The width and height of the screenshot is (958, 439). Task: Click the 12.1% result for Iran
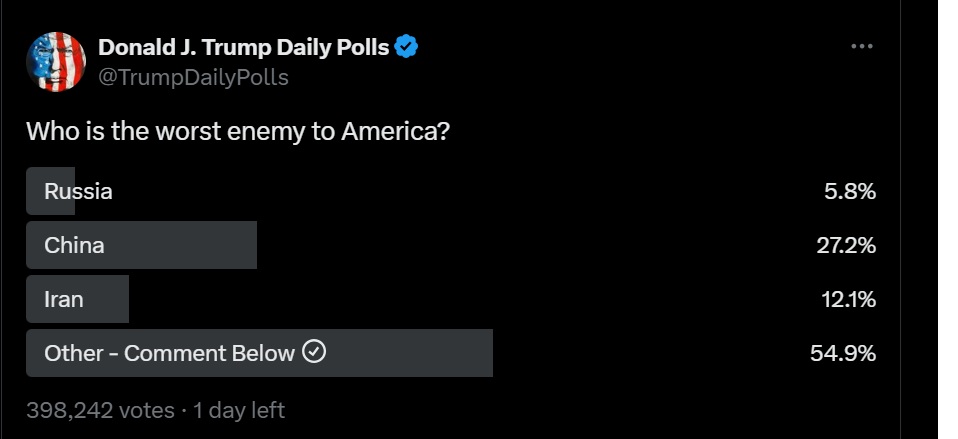(849, 300)
